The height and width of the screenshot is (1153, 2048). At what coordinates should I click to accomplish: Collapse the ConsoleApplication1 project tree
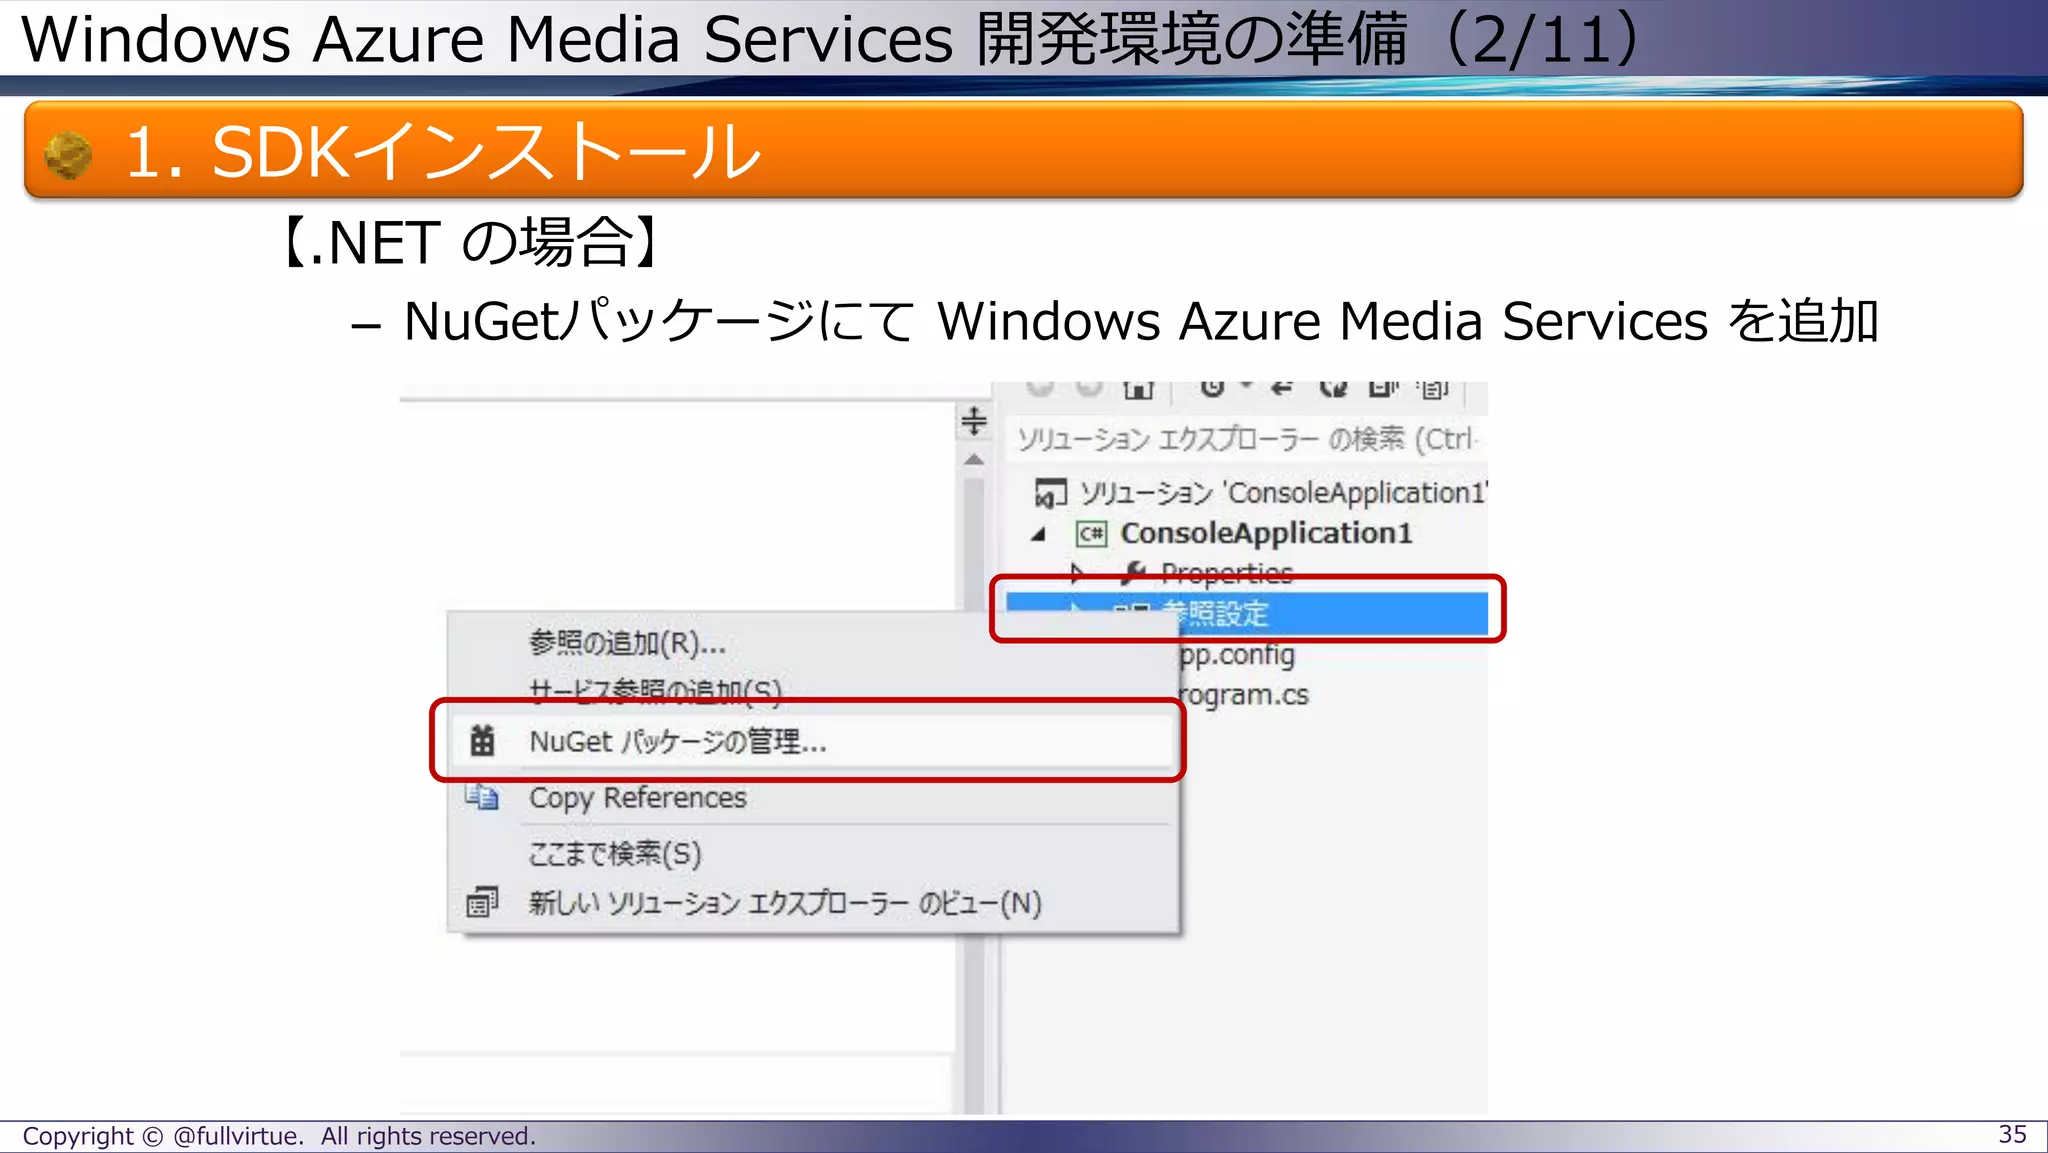1039,534
